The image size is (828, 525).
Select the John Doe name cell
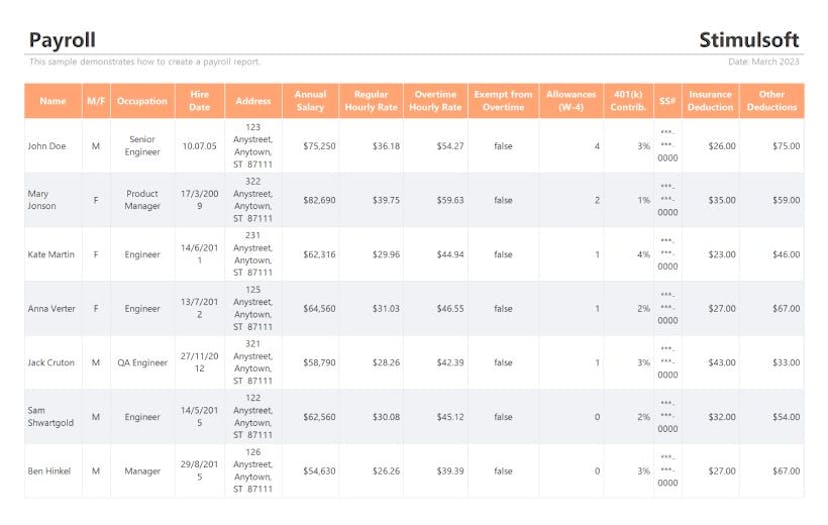(x=47, y=146)
